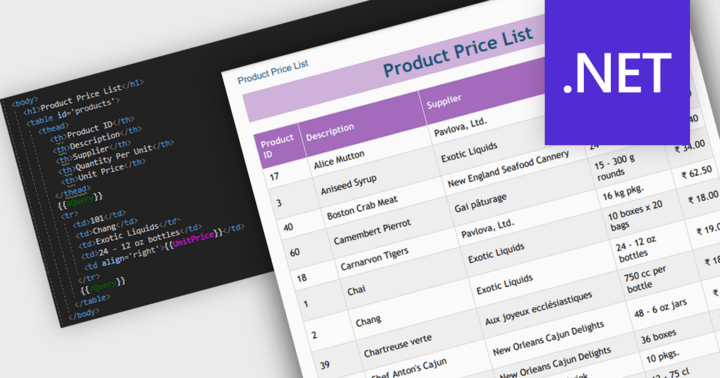Image resolution: width=720 pixels, height=378 pixels.
Task: Click New England Seafood Cannery supplier cell
Action: point(508,169)
